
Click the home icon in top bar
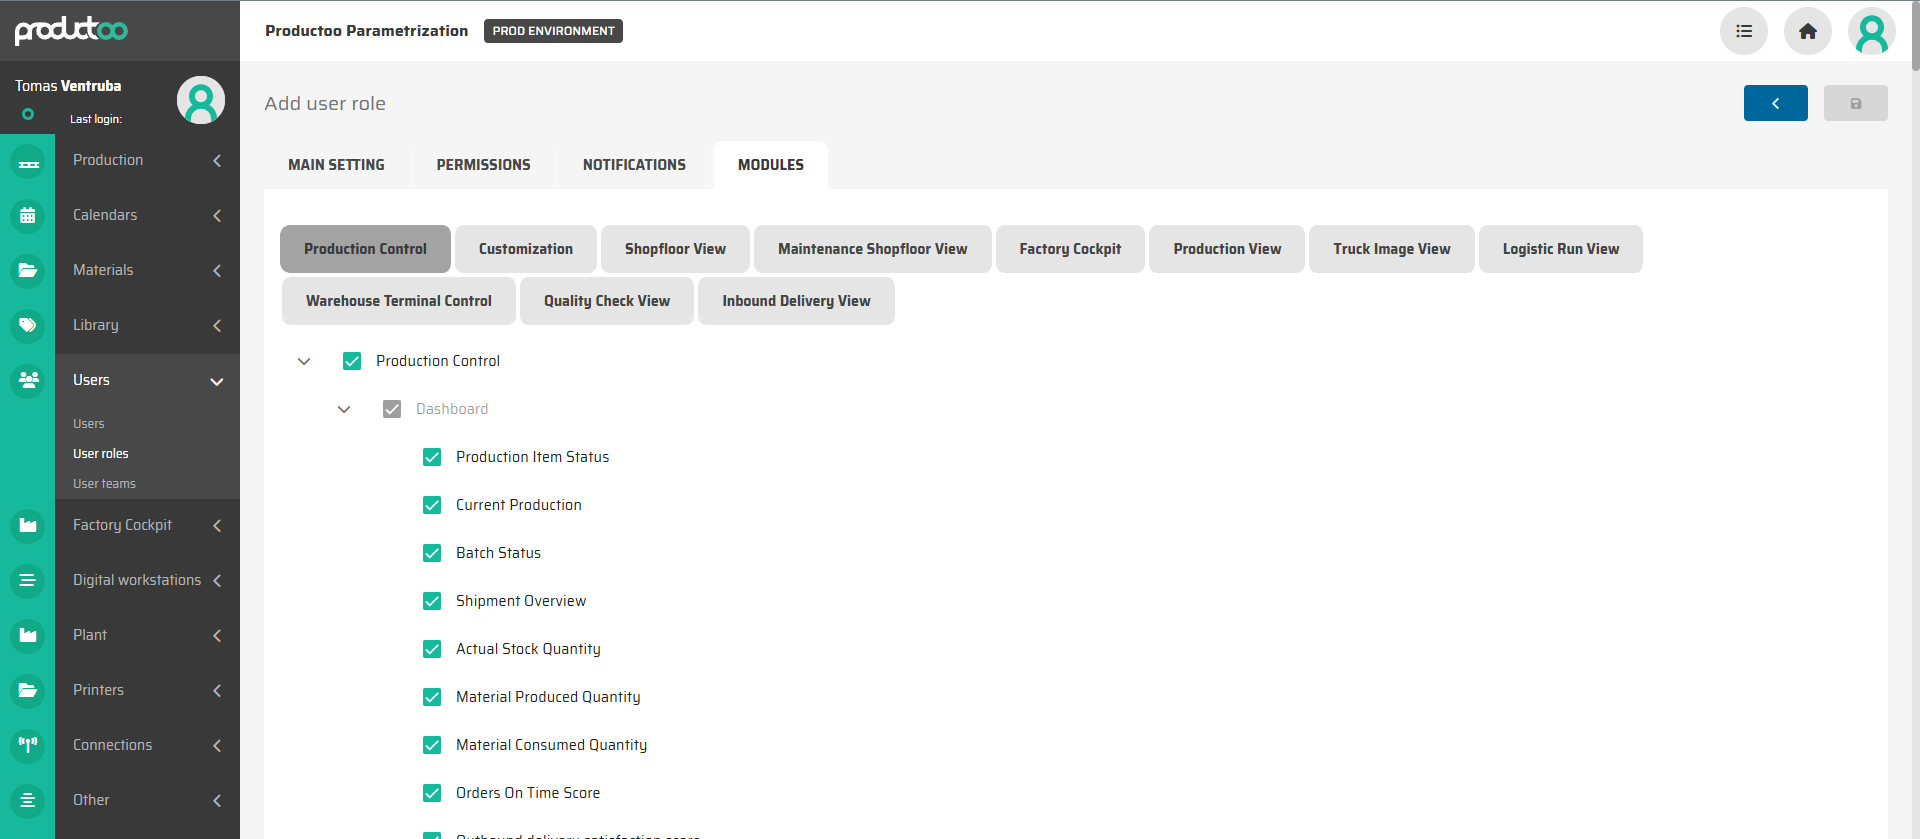(1807, 31)
